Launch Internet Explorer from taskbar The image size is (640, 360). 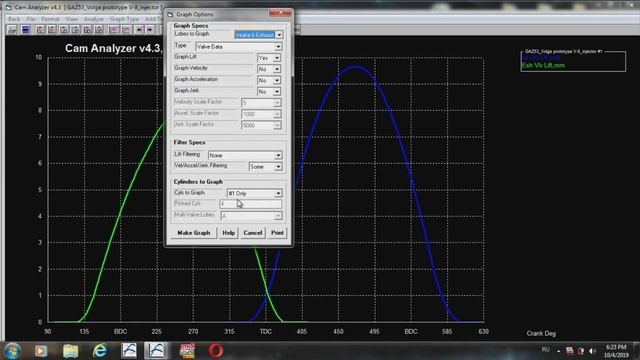pos(100,351)
